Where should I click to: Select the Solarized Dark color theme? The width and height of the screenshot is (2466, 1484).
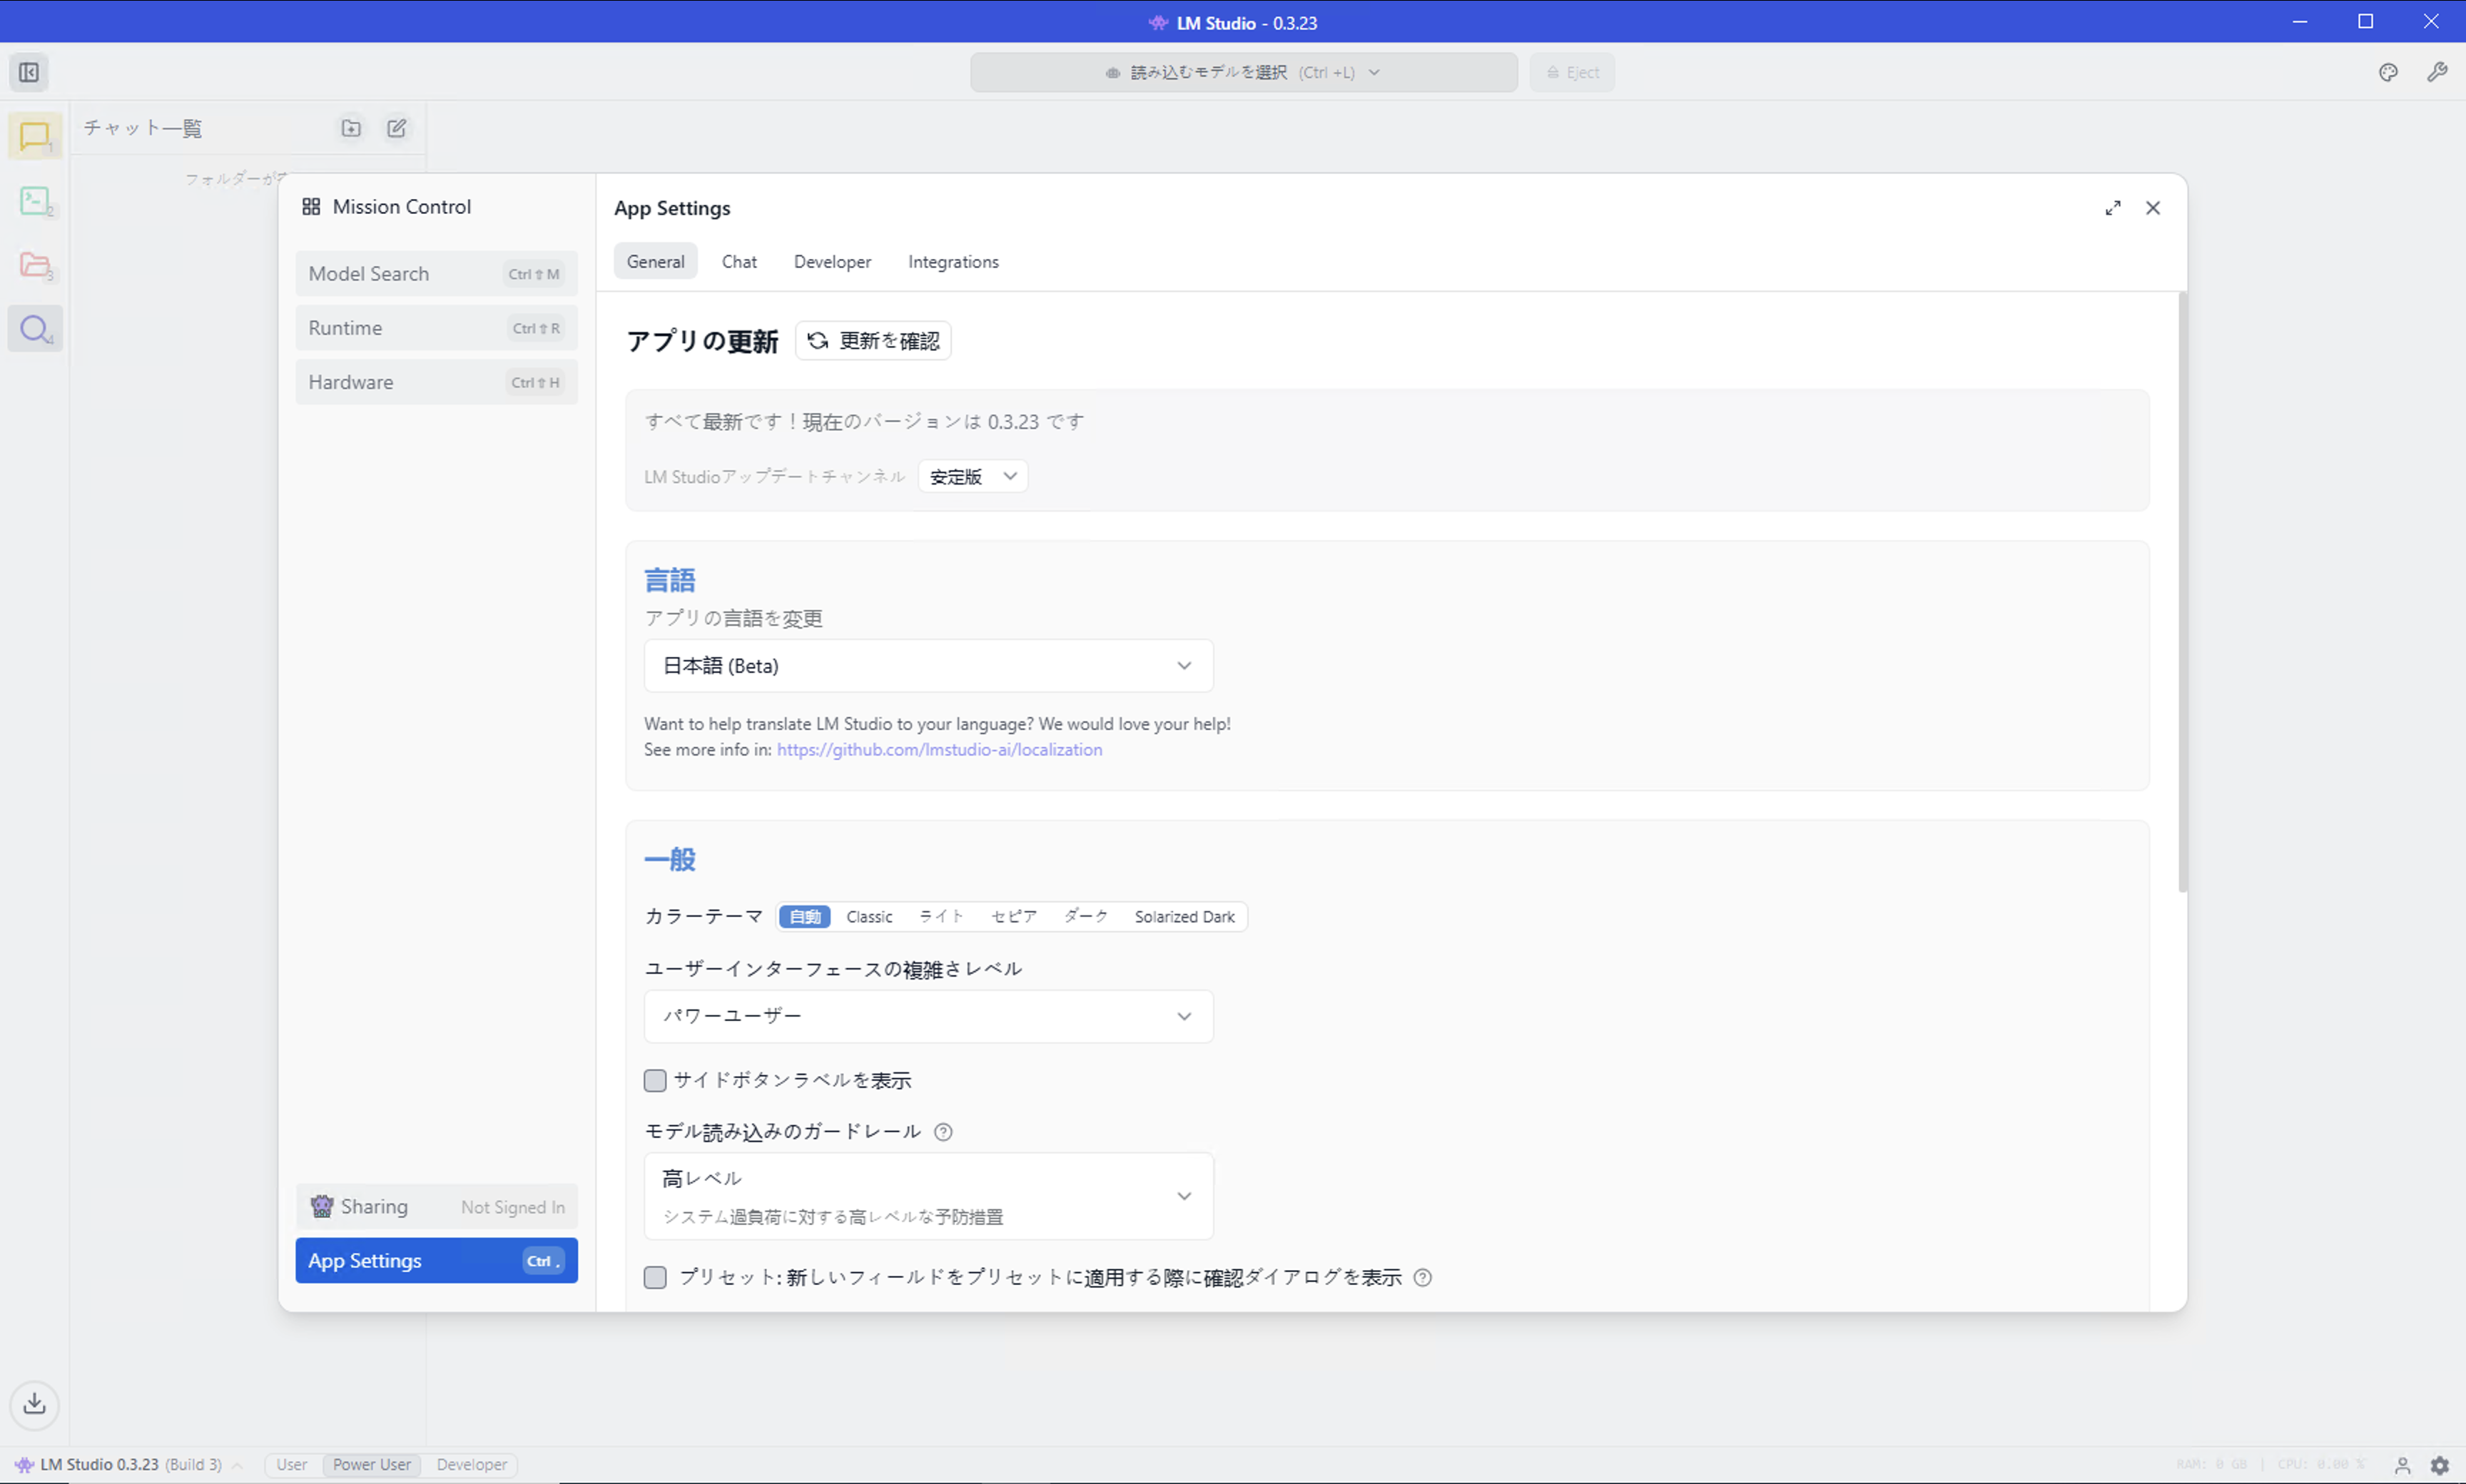(1184, 917)
